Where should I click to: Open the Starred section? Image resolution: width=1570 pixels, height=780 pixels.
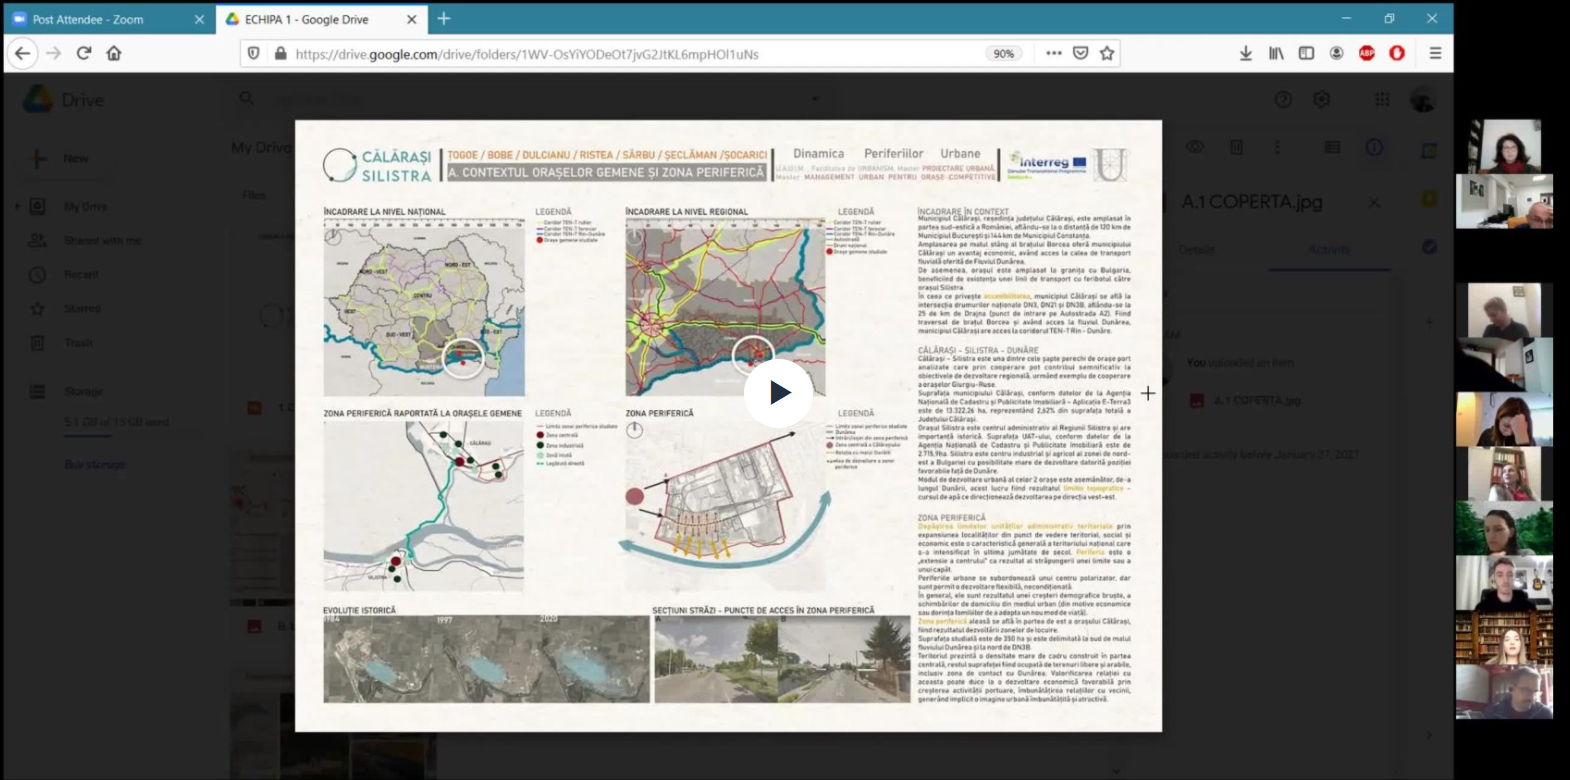[82, 308]
